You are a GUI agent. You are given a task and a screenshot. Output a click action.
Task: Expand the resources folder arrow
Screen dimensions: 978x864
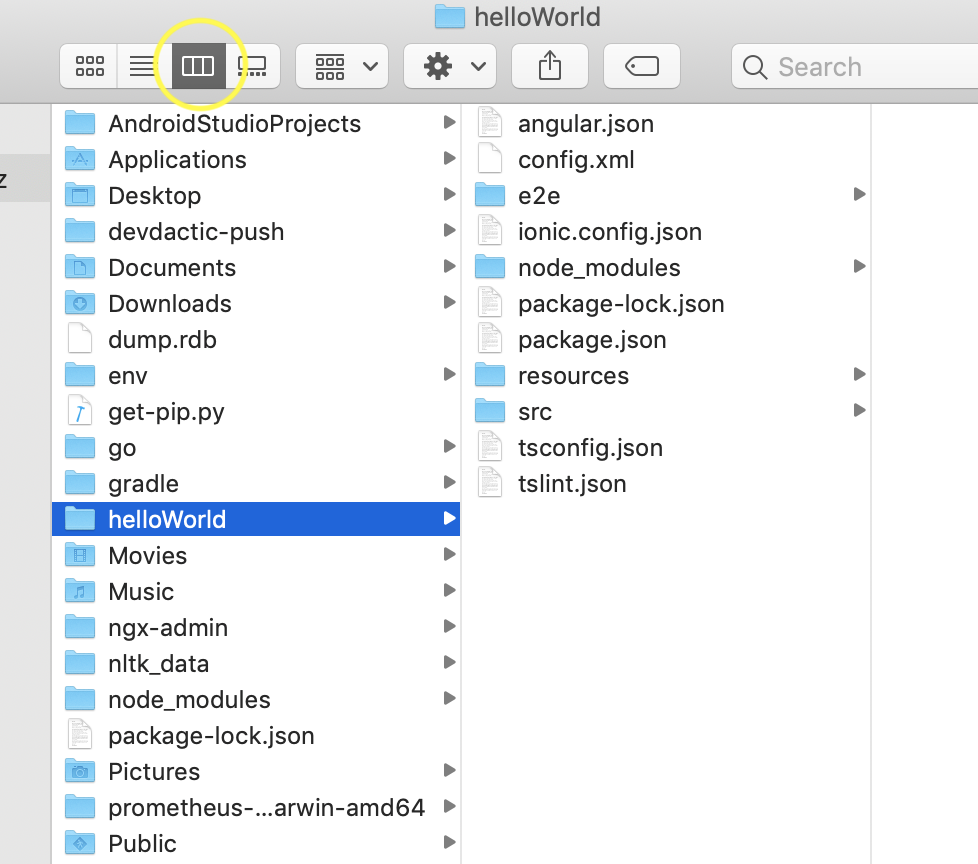(x=859, y=374)
